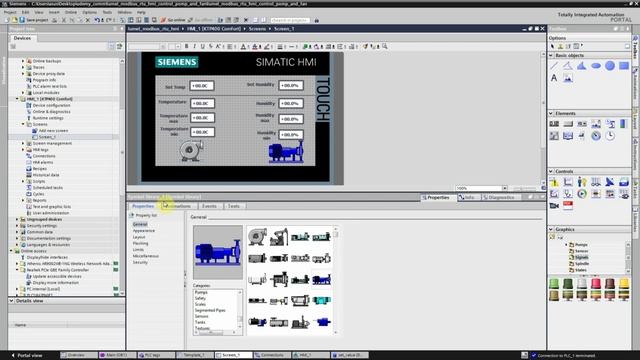
Task: Open the Project menu
Action: click(10, 12)
